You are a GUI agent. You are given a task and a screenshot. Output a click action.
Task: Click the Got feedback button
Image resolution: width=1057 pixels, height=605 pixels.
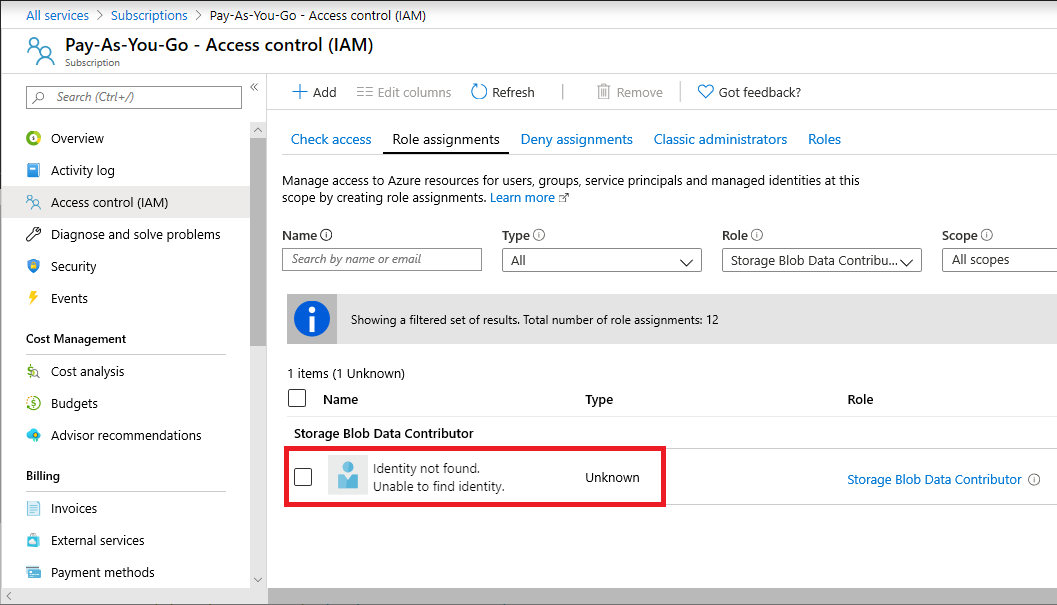click(x=749, y=91)
